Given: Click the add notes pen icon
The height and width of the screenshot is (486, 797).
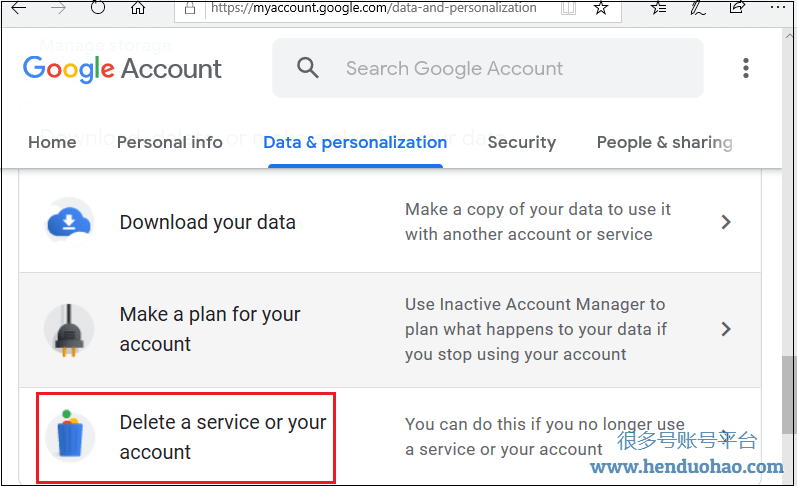Looking at the screenshot, I should point(699,8).
